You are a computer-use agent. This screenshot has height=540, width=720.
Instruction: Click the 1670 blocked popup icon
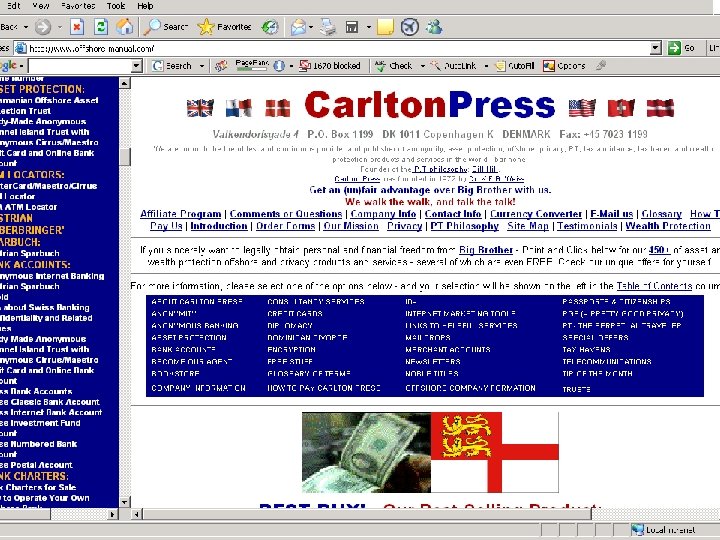pyautogui.click(x=305, y=66)
